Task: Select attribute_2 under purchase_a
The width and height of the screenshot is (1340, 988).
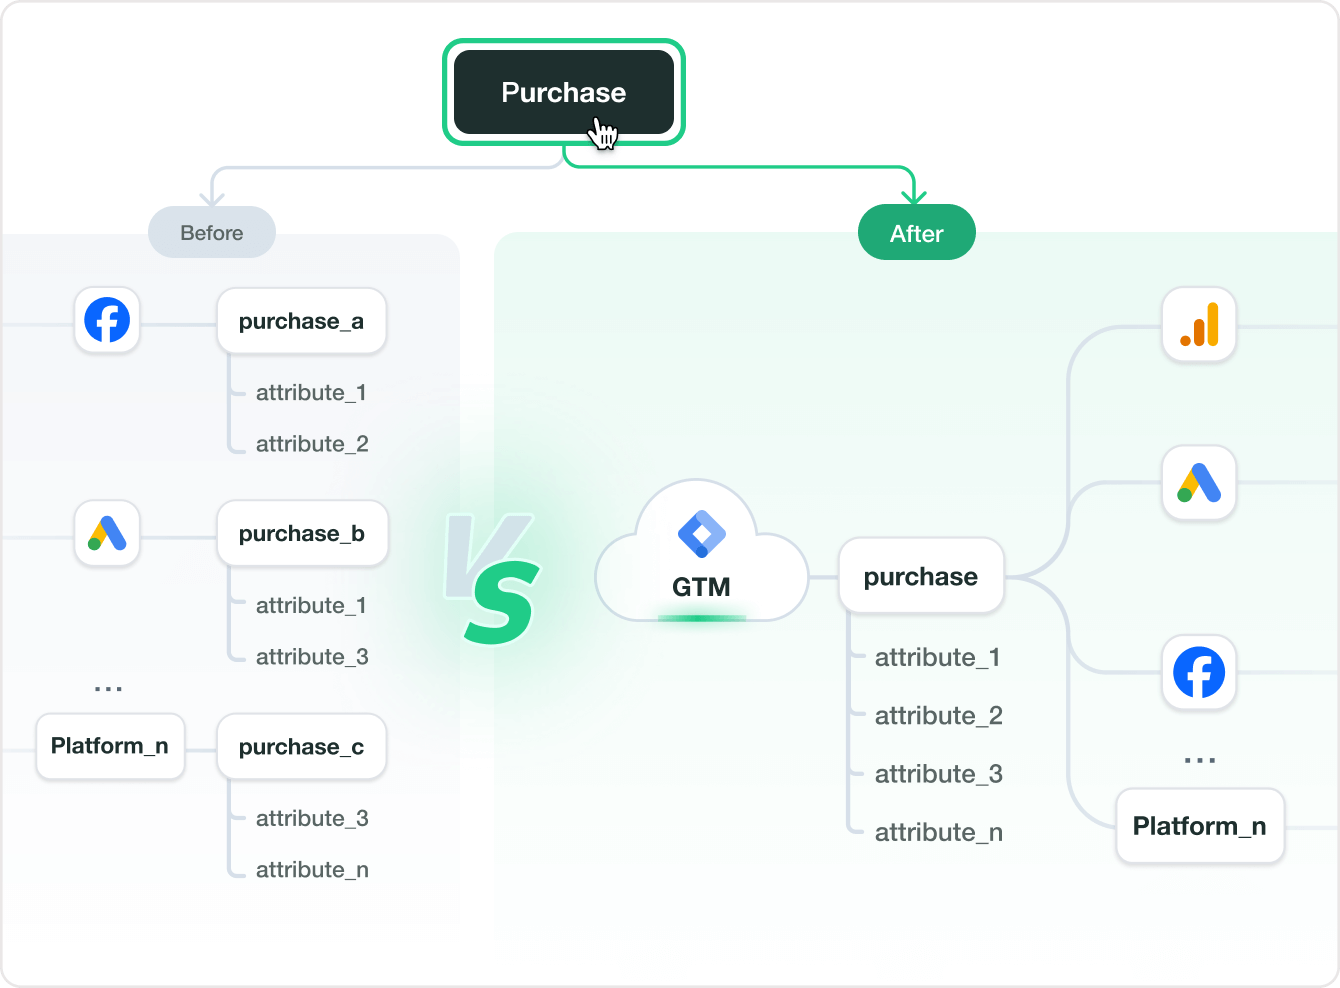Action: (312, 444)
